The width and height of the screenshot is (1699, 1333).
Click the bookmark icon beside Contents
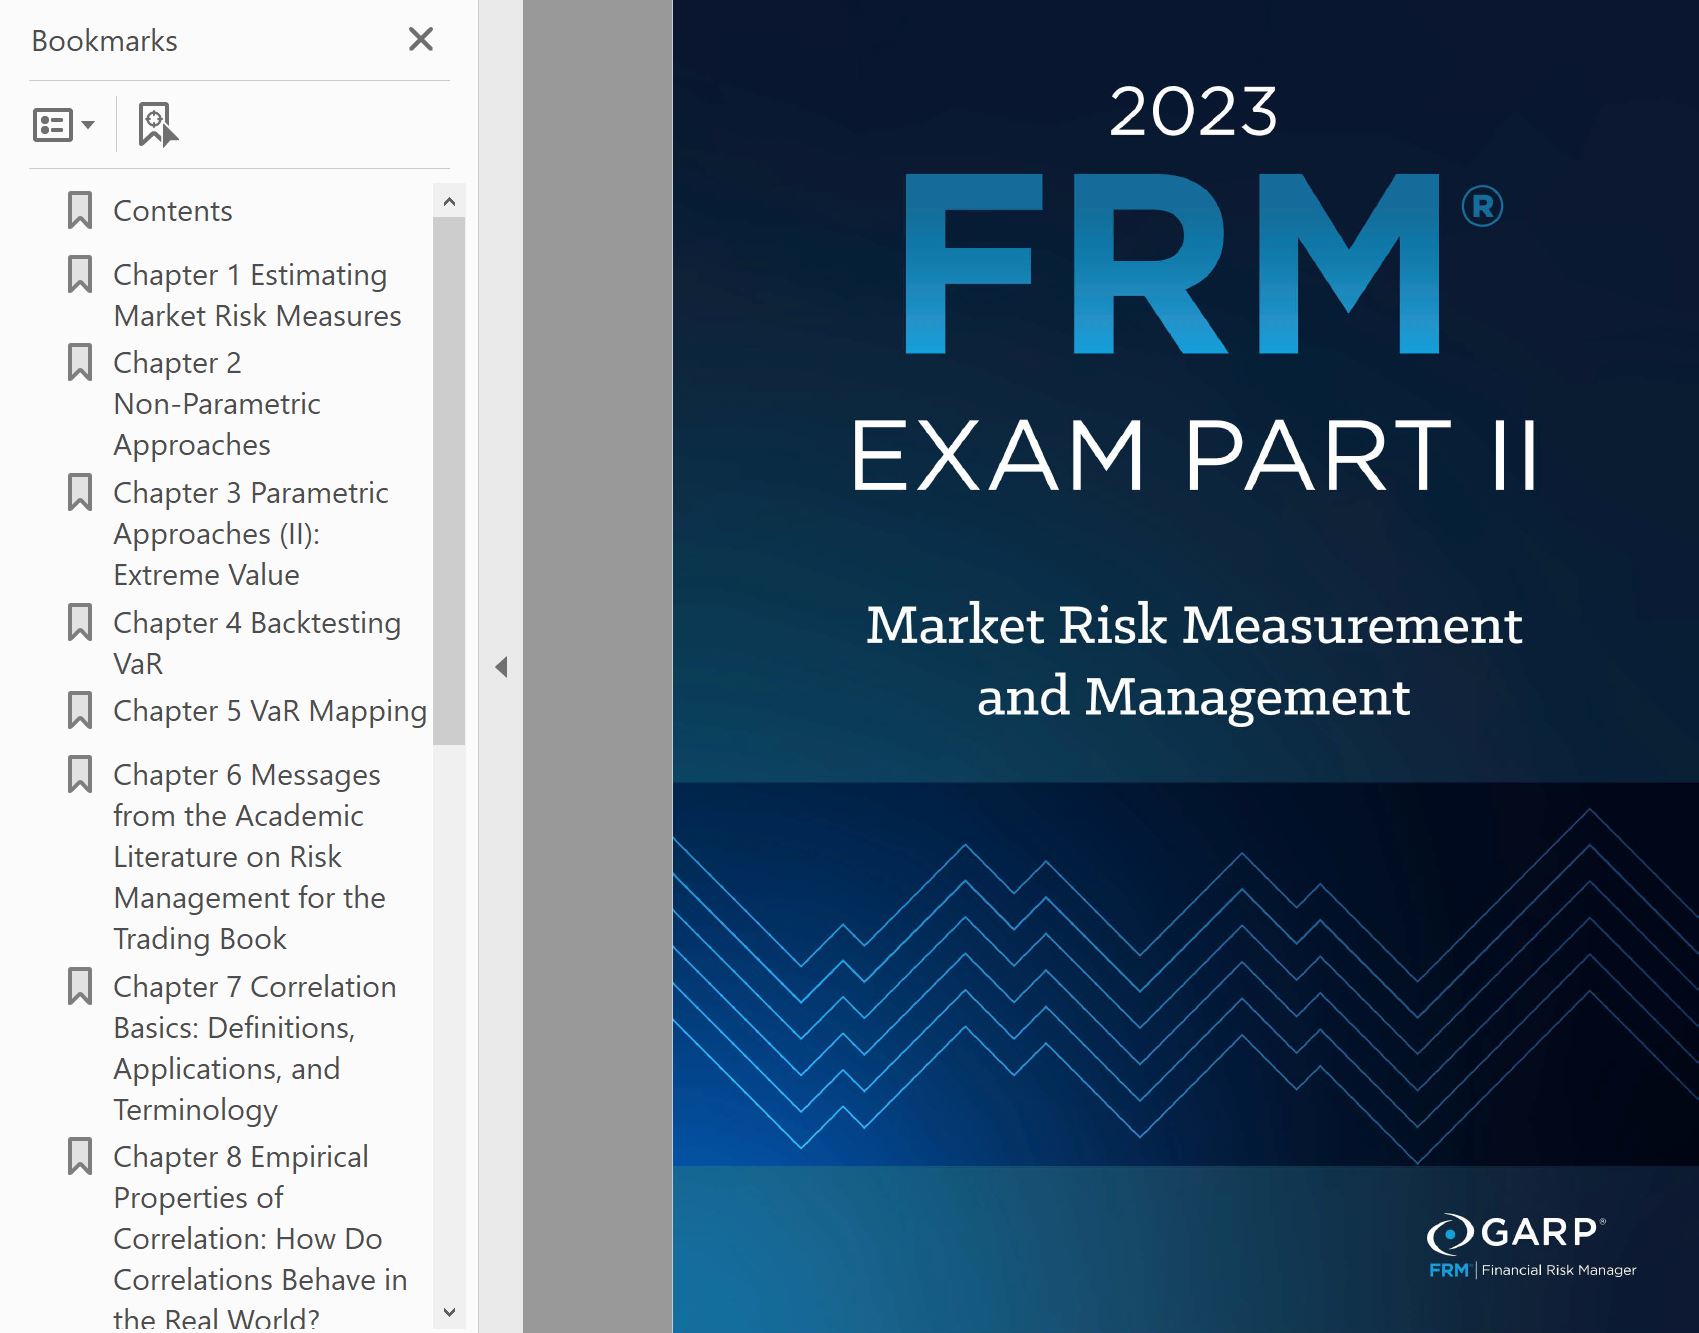point(80,211)
